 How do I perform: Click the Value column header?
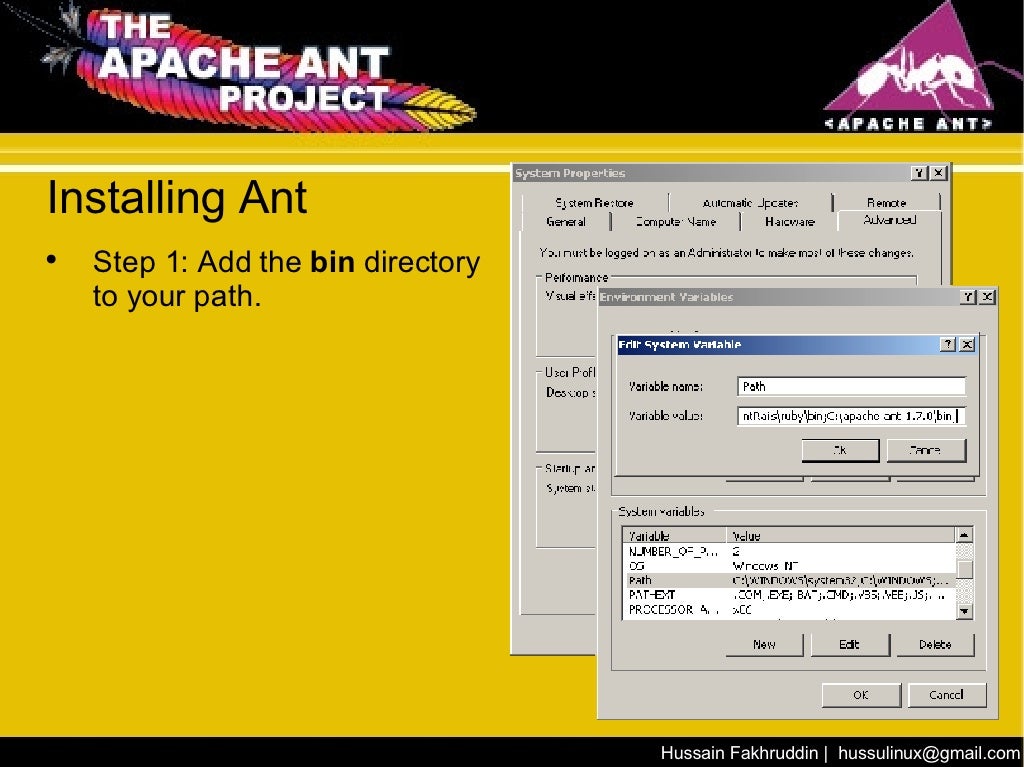(841, 536)
